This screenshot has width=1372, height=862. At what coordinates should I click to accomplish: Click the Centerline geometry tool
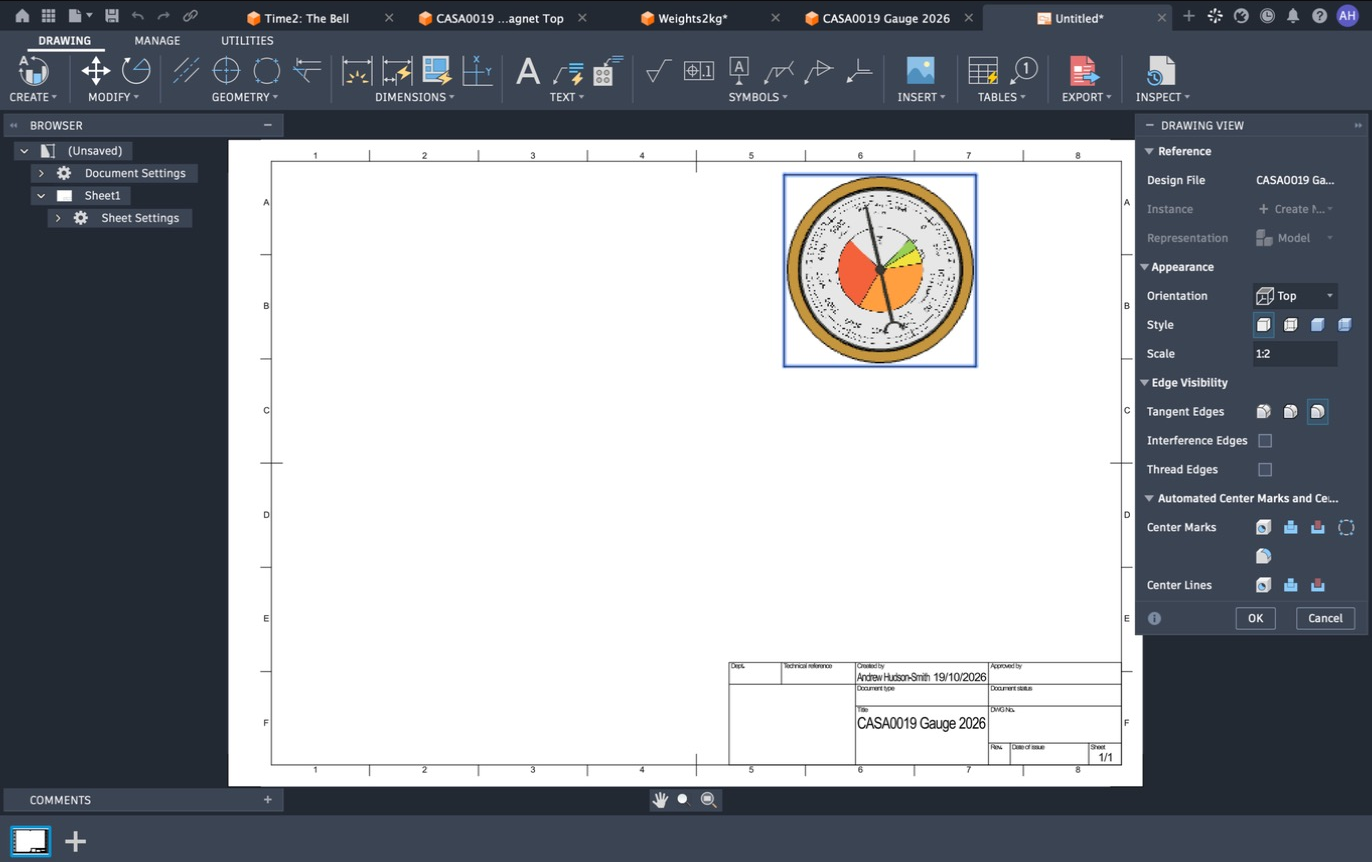[x=187, y=71]
